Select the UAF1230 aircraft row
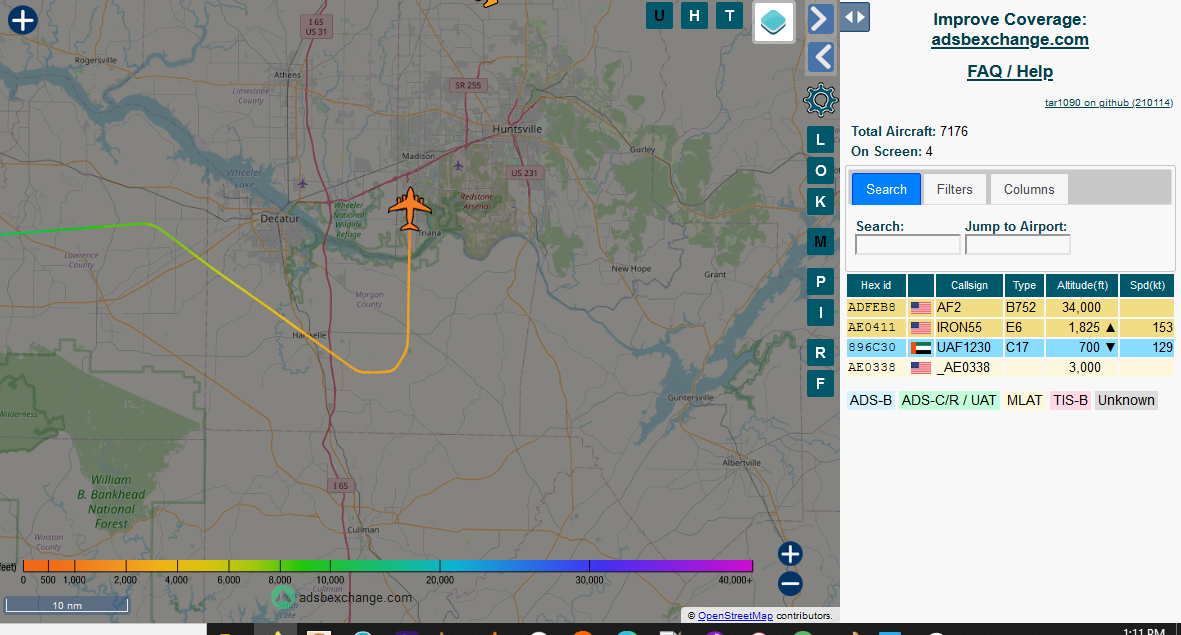 coord(1010,347)
